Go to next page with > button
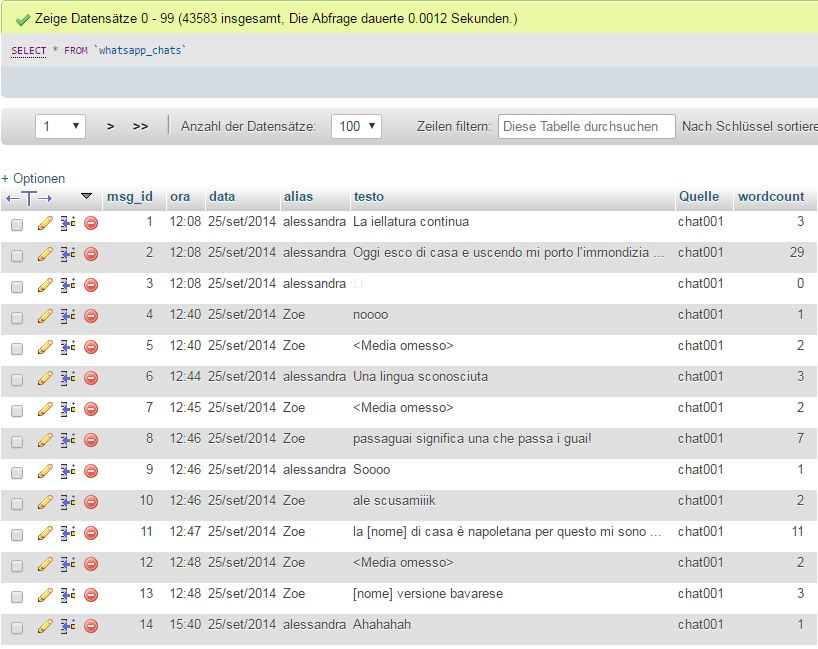This screenshot has height=649, width=818. (x=110, y=126)
